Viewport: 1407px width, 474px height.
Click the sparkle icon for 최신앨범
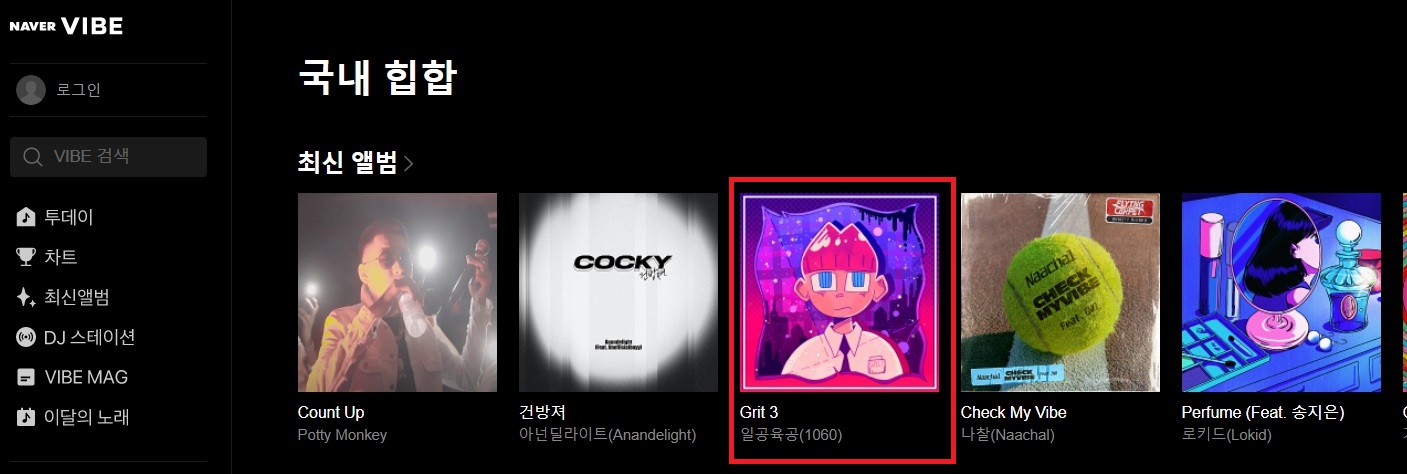[x=26, y=297]
